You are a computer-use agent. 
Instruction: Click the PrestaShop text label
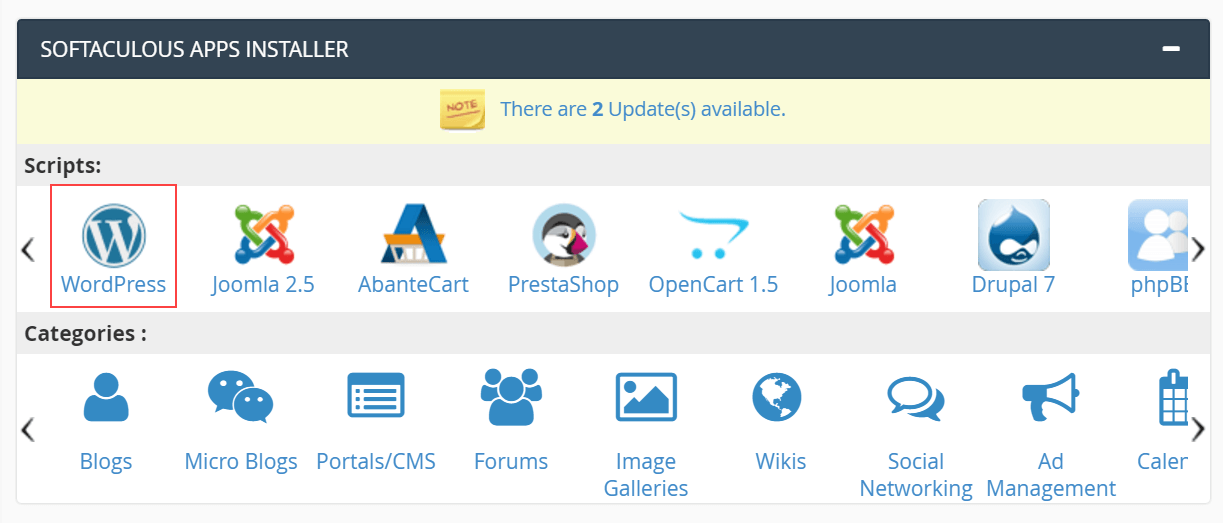563,285
